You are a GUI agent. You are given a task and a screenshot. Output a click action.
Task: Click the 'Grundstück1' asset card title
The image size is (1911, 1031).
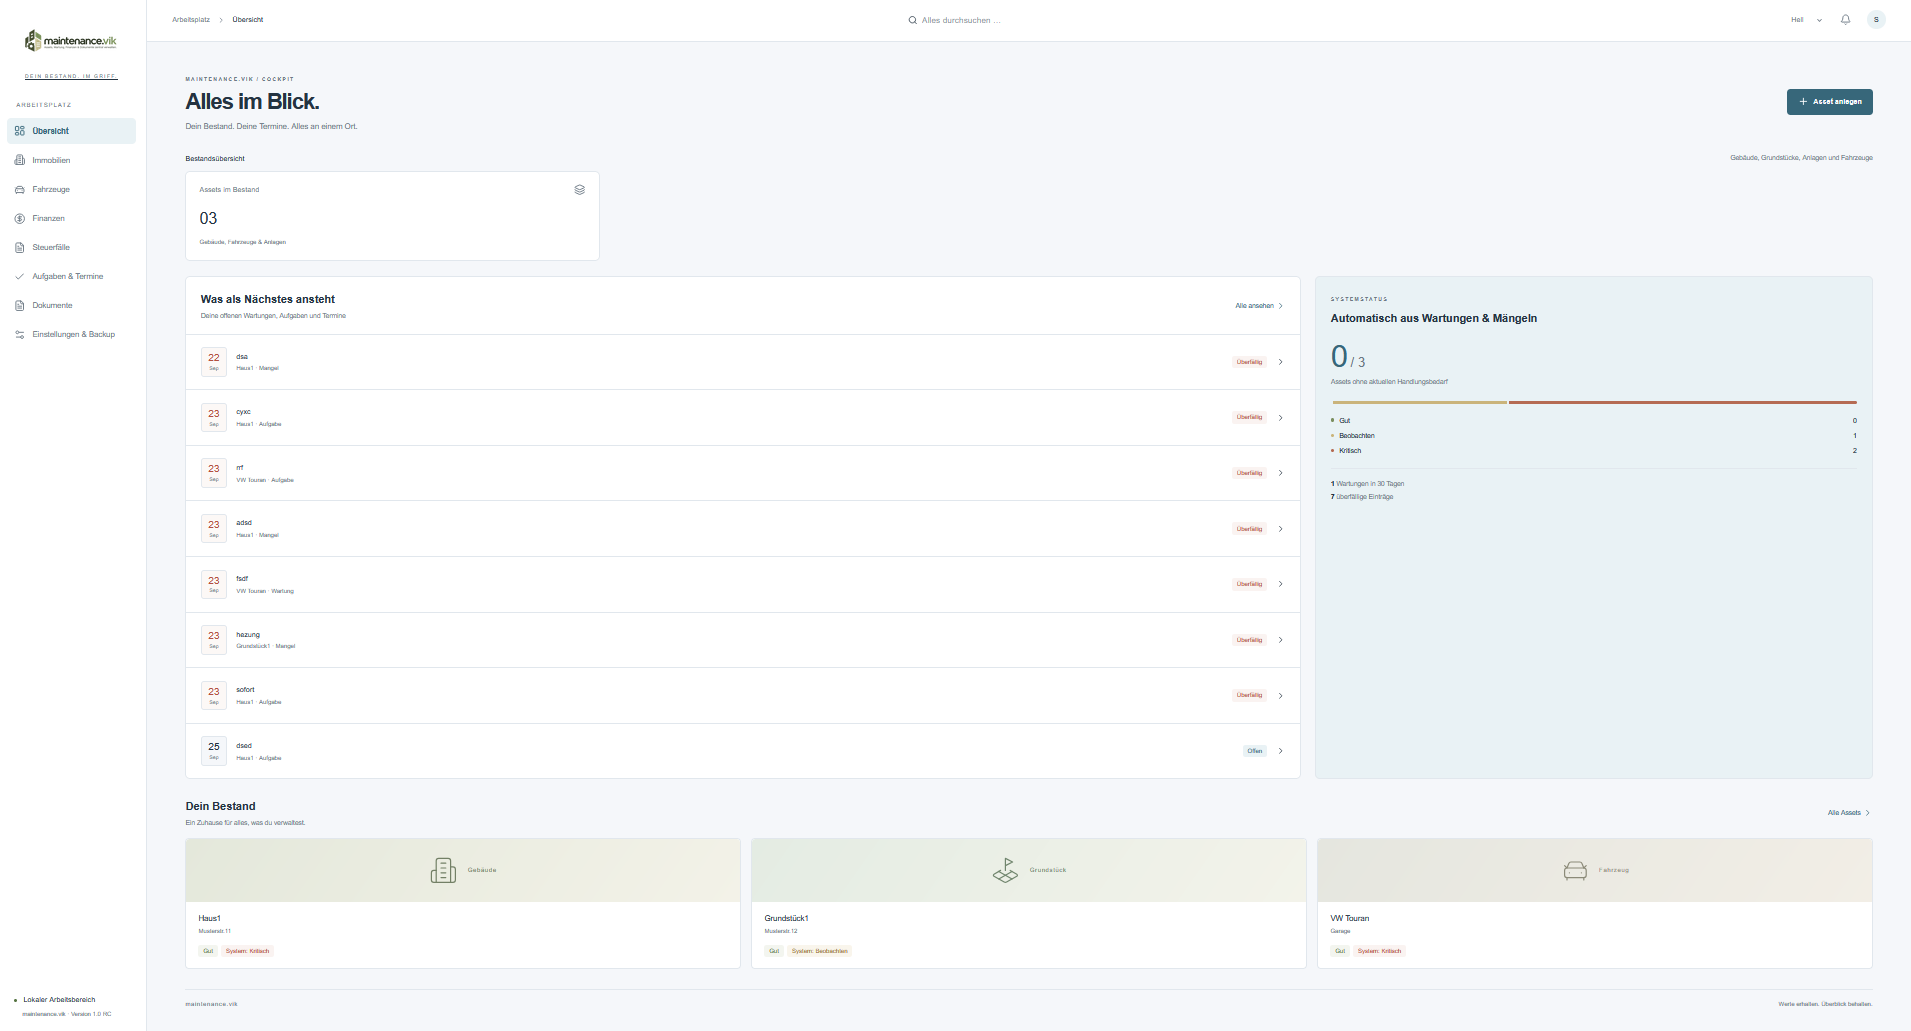787,918
